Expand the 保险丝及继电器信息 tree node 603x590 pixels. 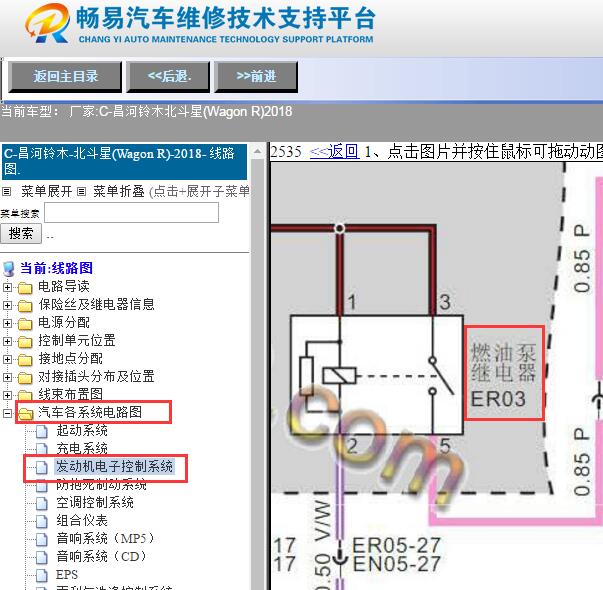7,305
